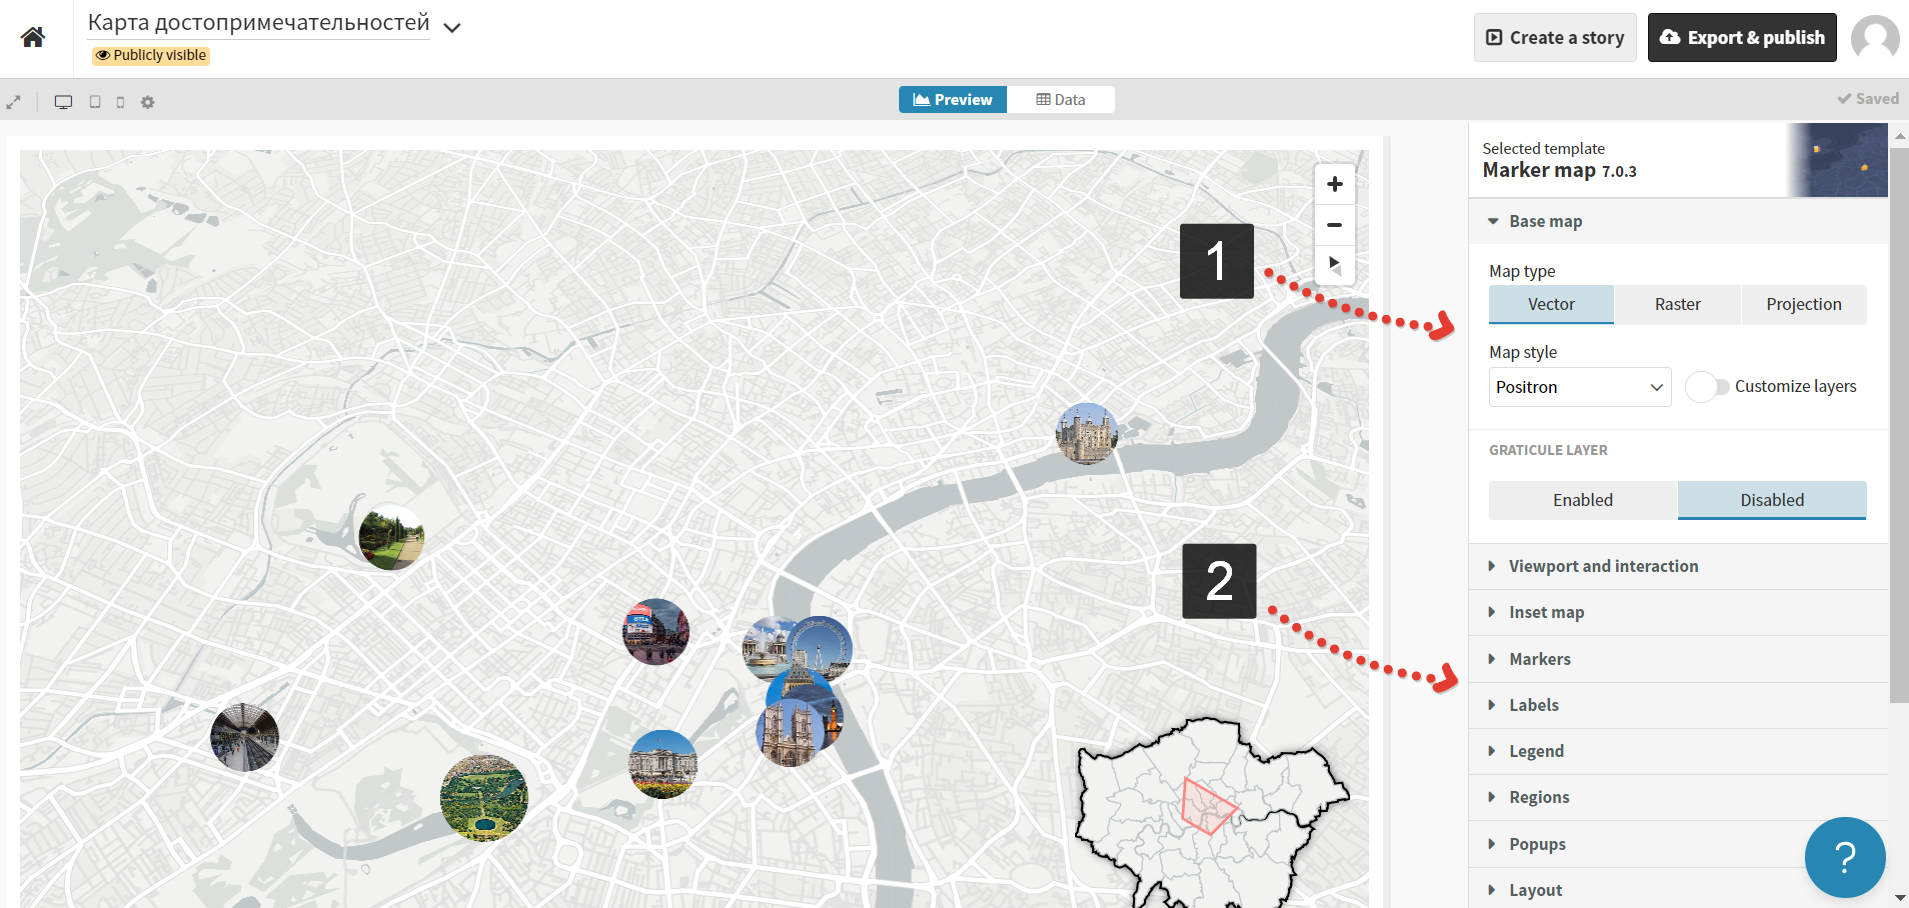
Task: Zoom in on the map
Action: 1334,184
